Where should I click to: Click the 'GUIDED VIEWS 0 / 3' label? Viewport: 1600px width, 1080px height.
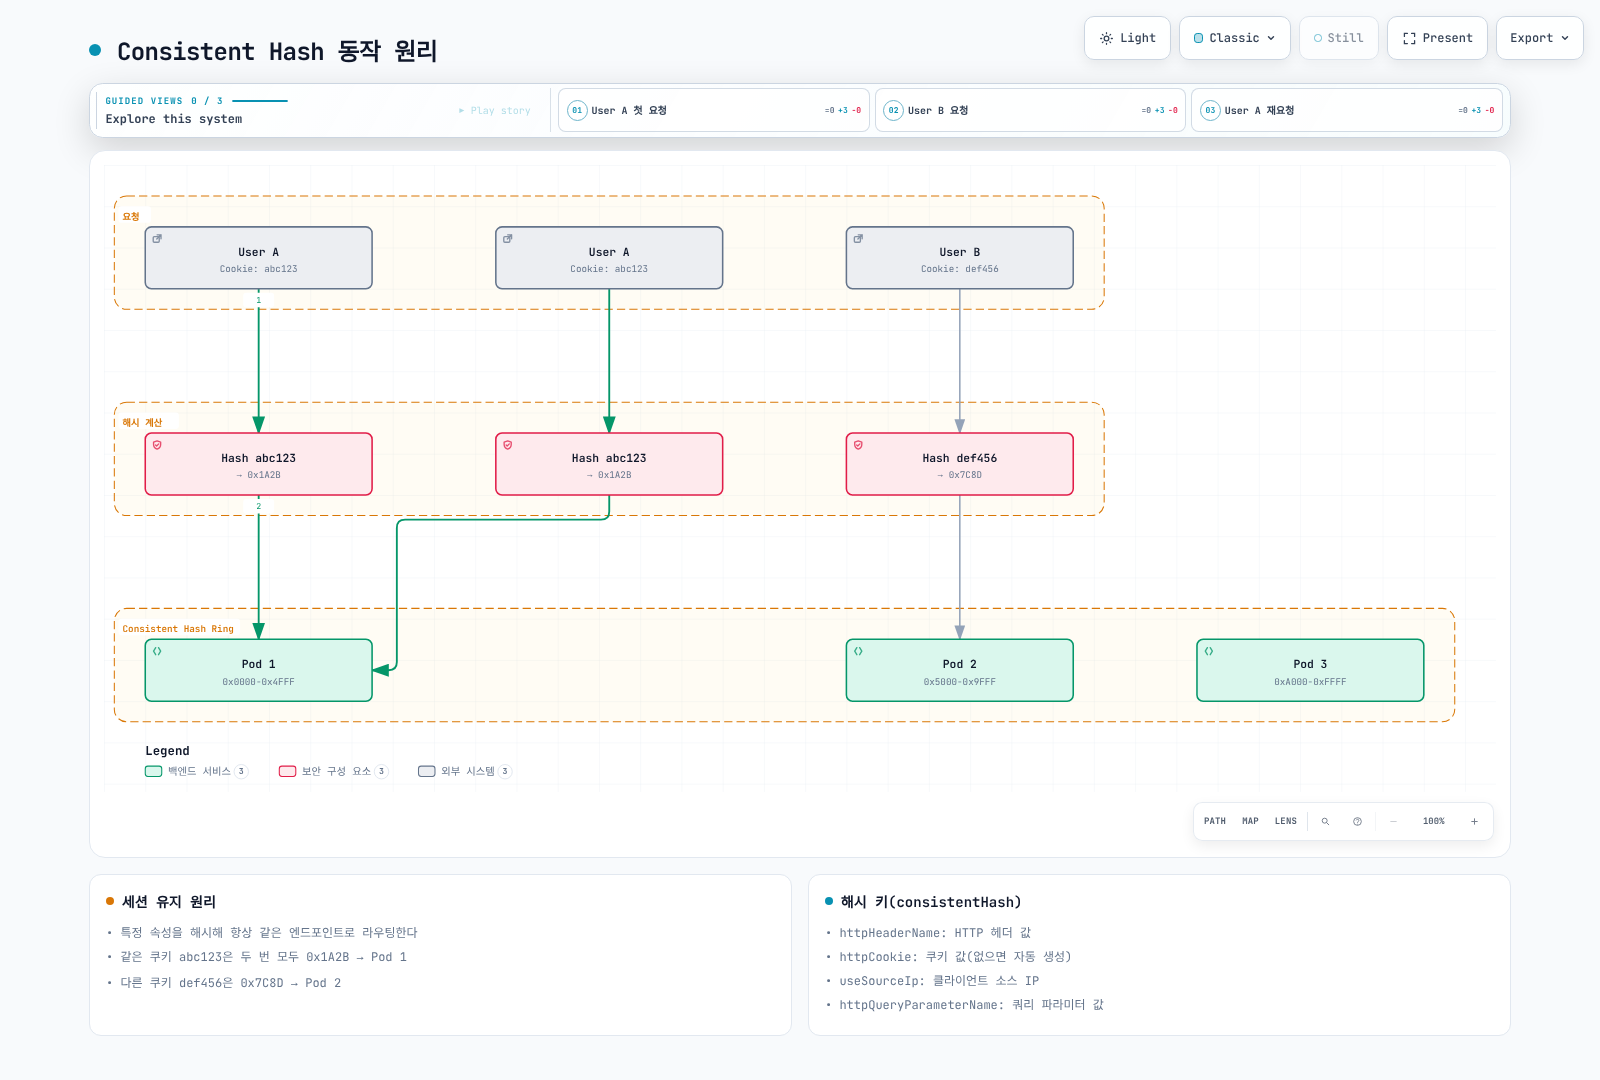point(164,101)
